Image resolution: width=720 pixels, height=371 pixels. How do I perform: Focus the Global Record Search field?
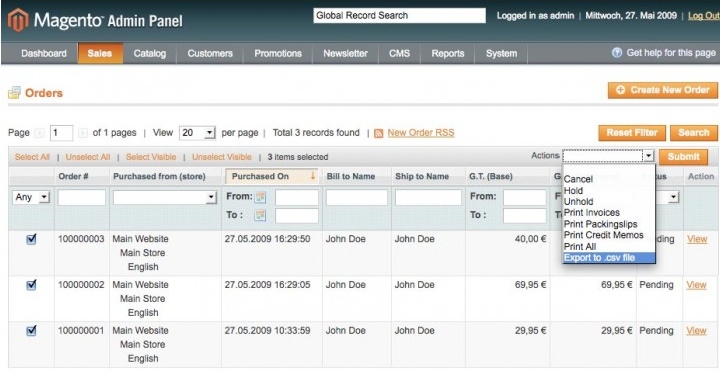[x=399, y=16]
